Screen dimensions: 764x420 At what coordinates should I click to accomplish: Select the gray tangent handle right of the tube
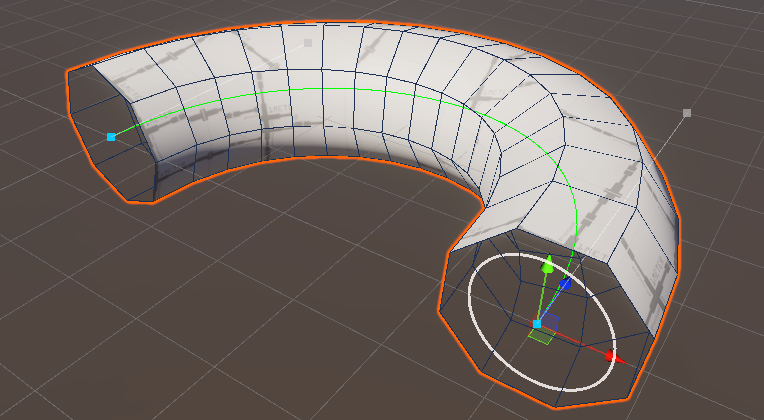tap(687, 113)
